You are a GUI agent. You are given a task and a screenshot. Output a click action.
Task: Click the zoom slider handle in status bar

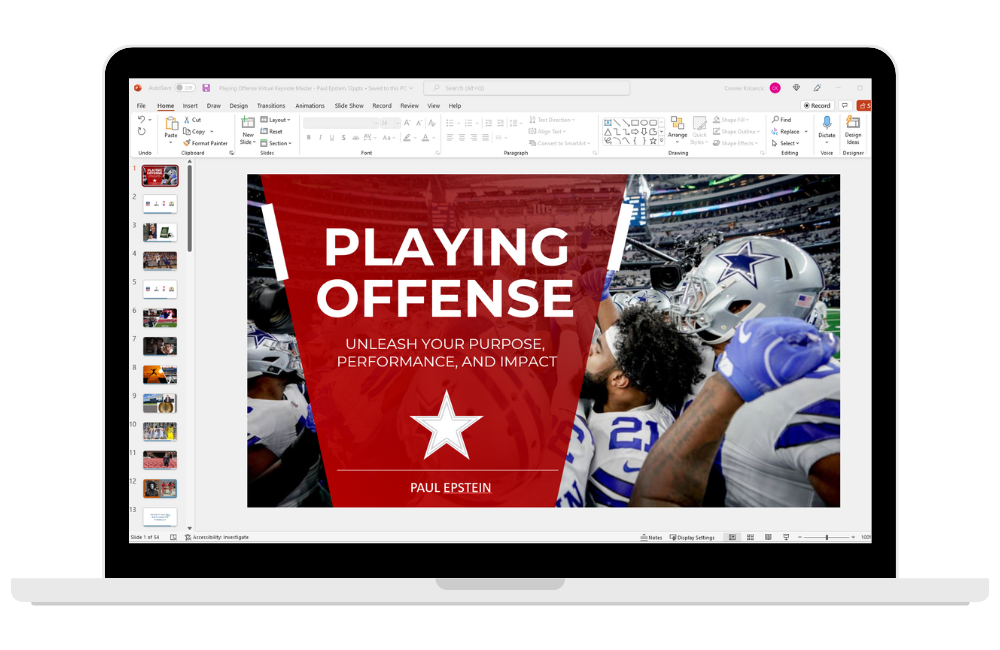click(827, 537)
